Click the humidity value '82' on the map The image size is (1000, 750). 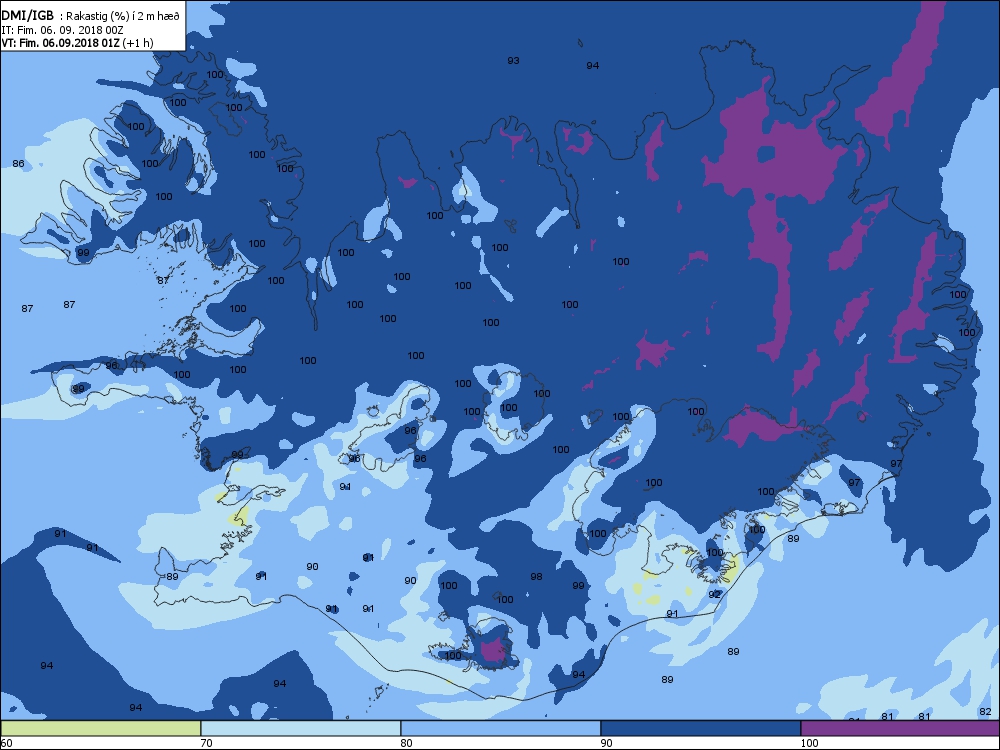coord(985,711)
